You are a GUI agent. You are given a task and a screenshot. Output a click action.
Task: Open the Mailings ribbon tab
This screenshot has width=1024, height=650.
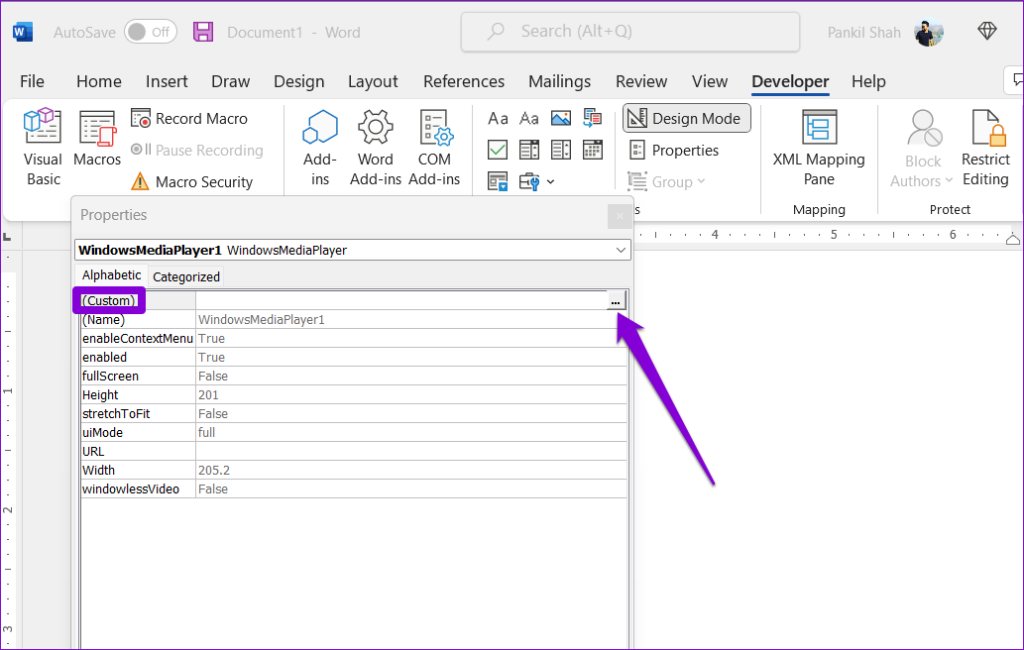[x=559, y=81]
